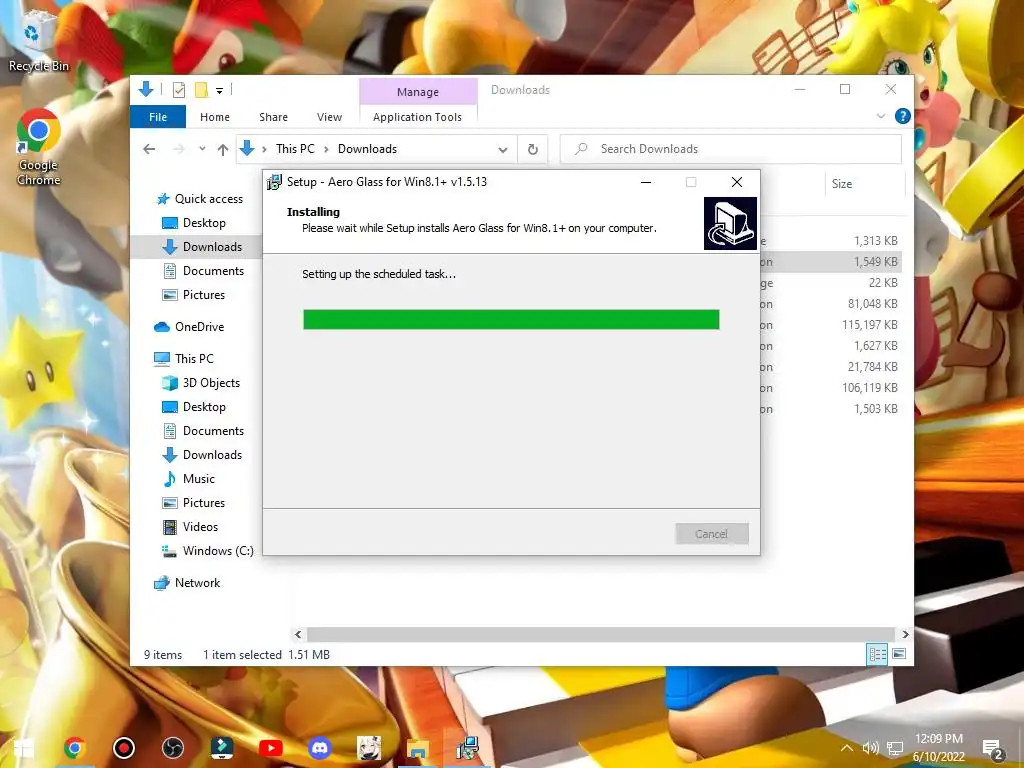Open the YouTube taskbar shortcut
The width and height of the screenshot is (1024, 768).
270,748
